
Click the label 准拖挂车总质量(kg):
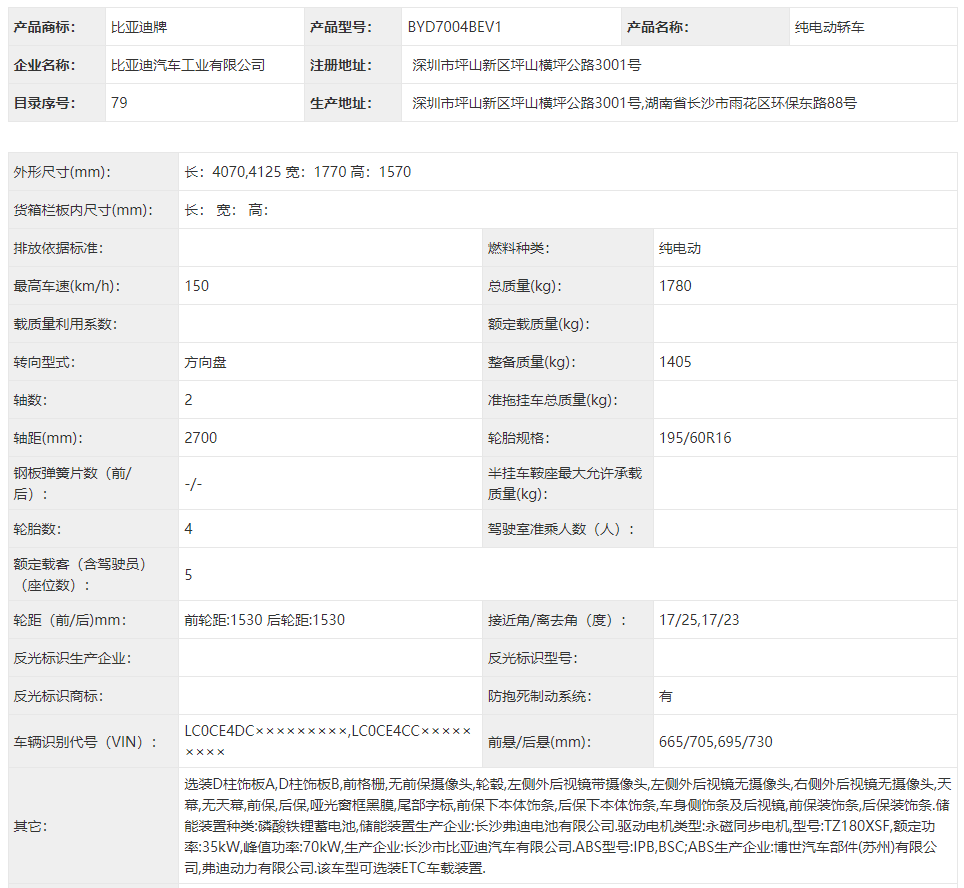pos(553,400)
